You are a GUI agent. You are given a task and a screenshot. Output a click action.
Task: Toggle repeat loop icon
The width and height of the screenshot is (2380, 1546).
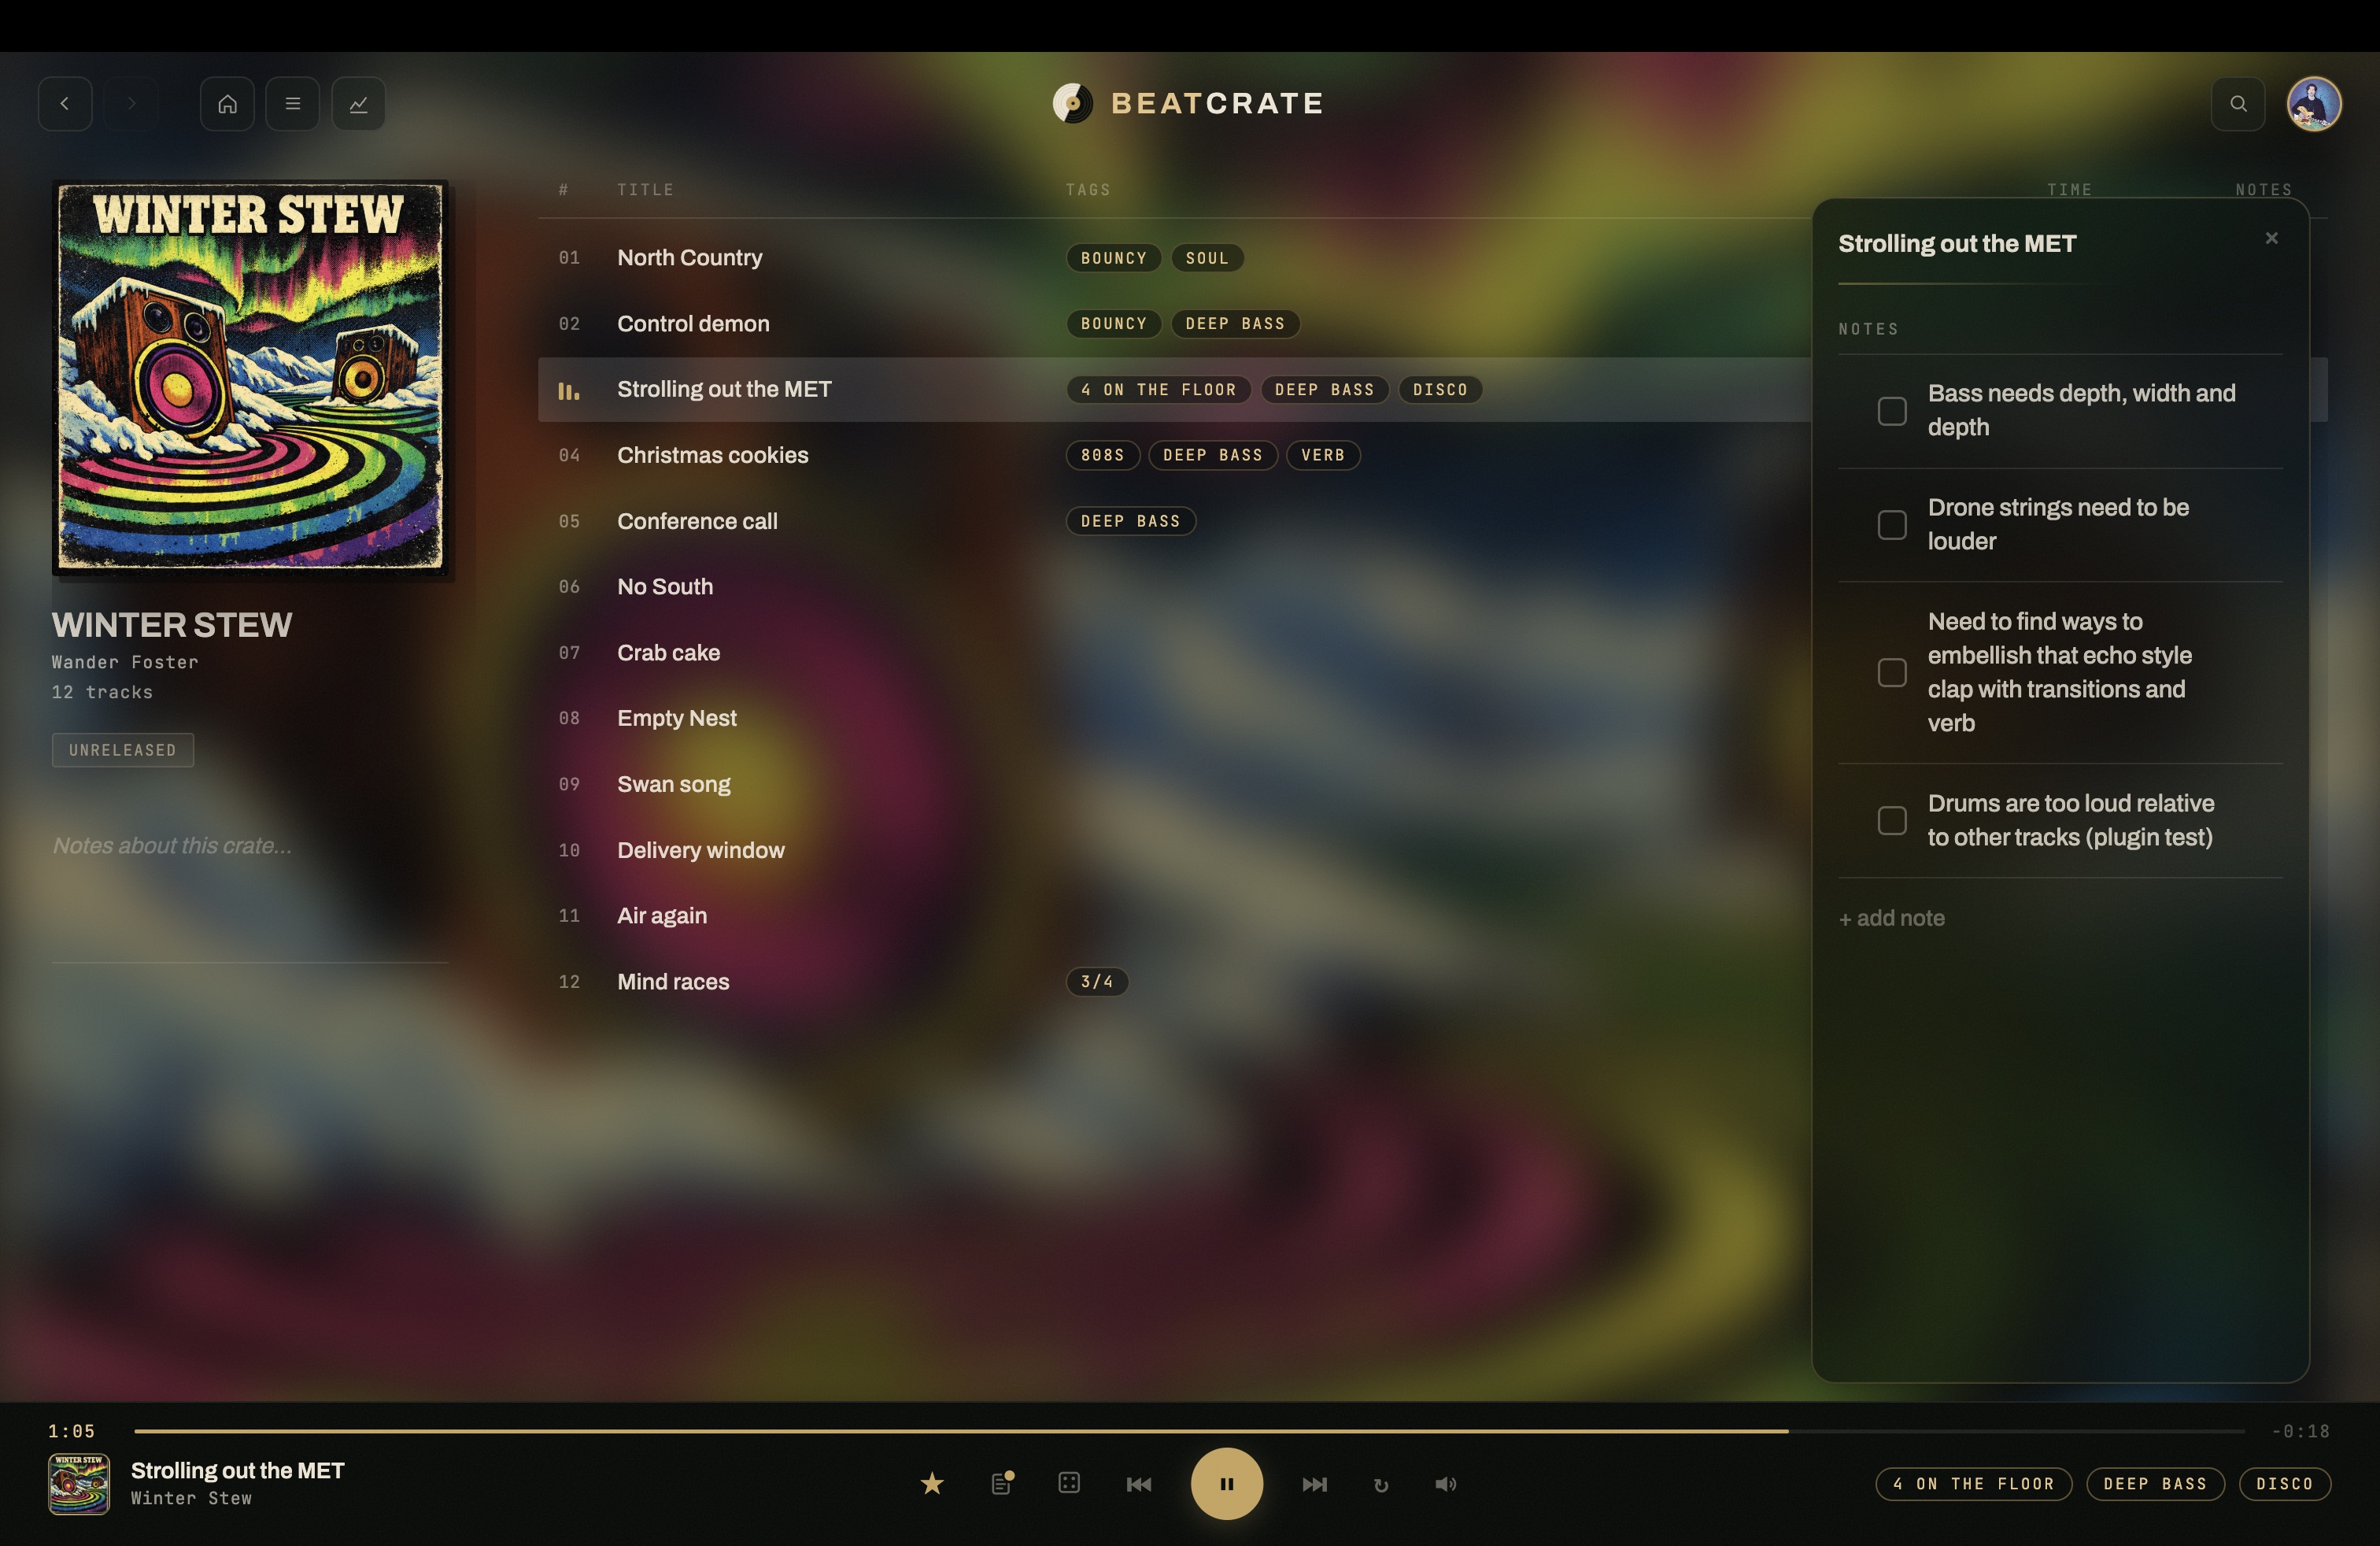tap(1381, 1485)
